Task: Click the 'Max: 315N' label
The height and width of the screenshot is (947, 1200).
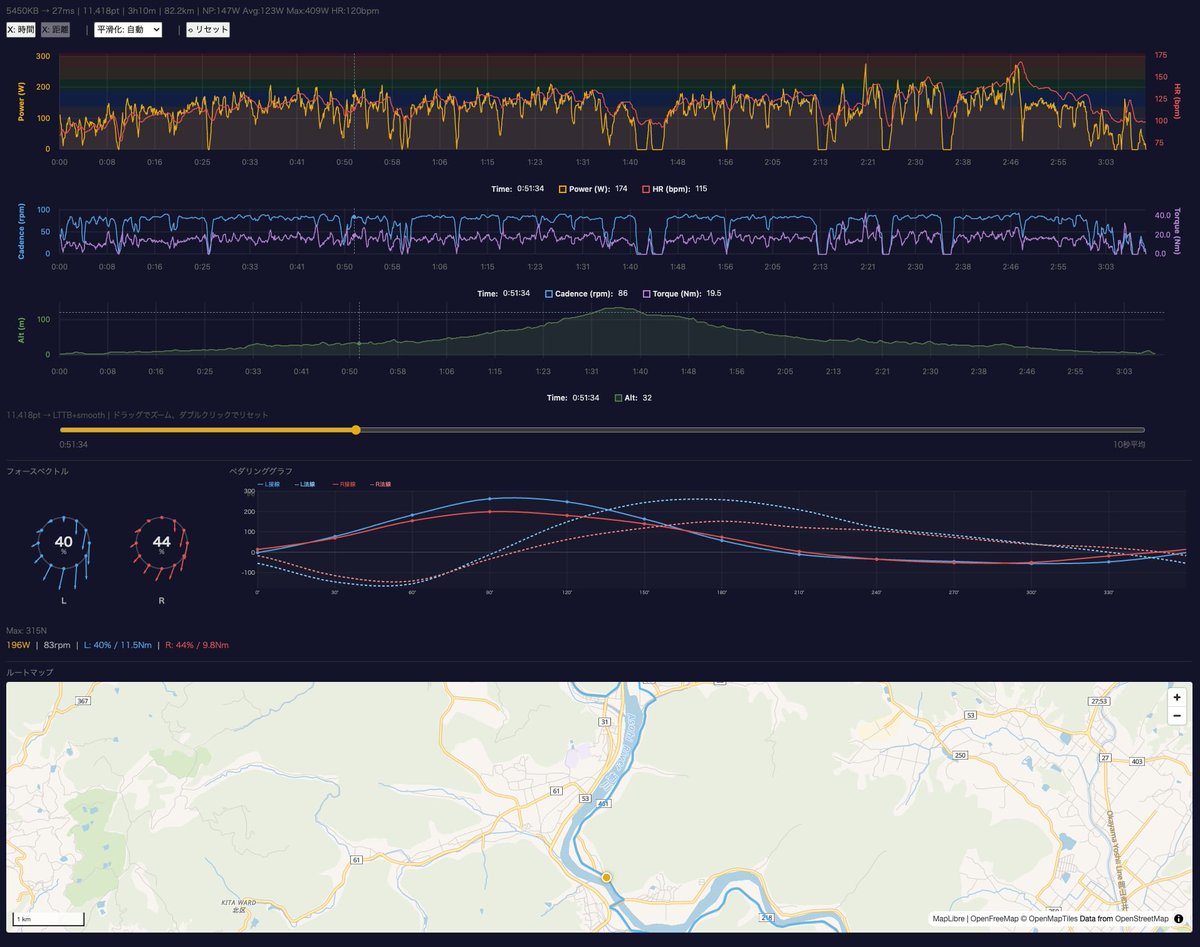Action: (x=25, y=631)
